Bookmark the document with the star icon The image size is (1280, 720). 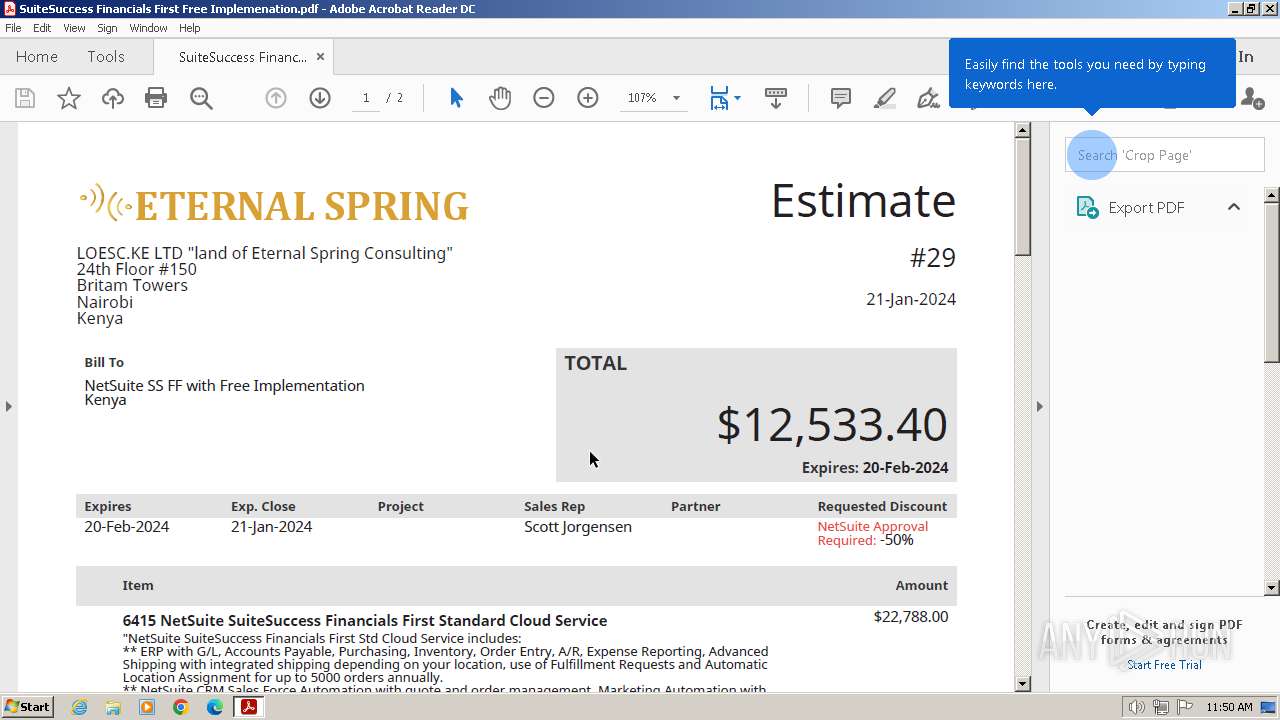click(69, 98)
